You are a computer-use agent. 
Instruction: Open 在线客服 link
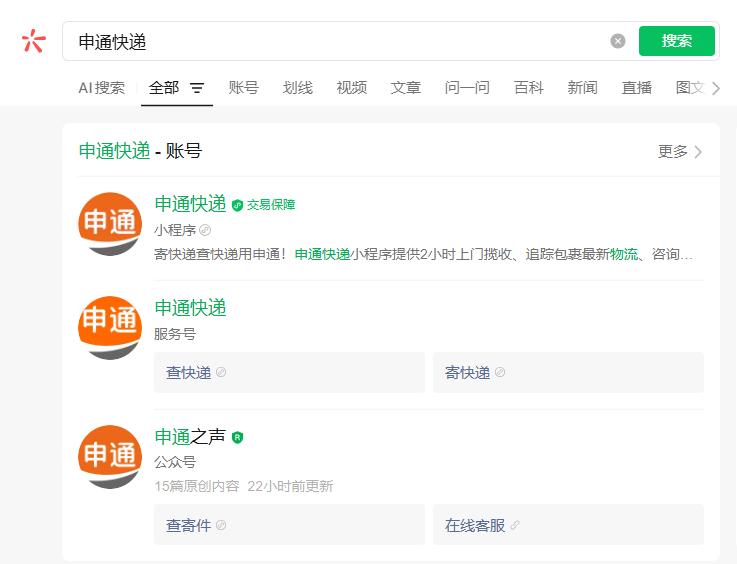click(475, 525)
